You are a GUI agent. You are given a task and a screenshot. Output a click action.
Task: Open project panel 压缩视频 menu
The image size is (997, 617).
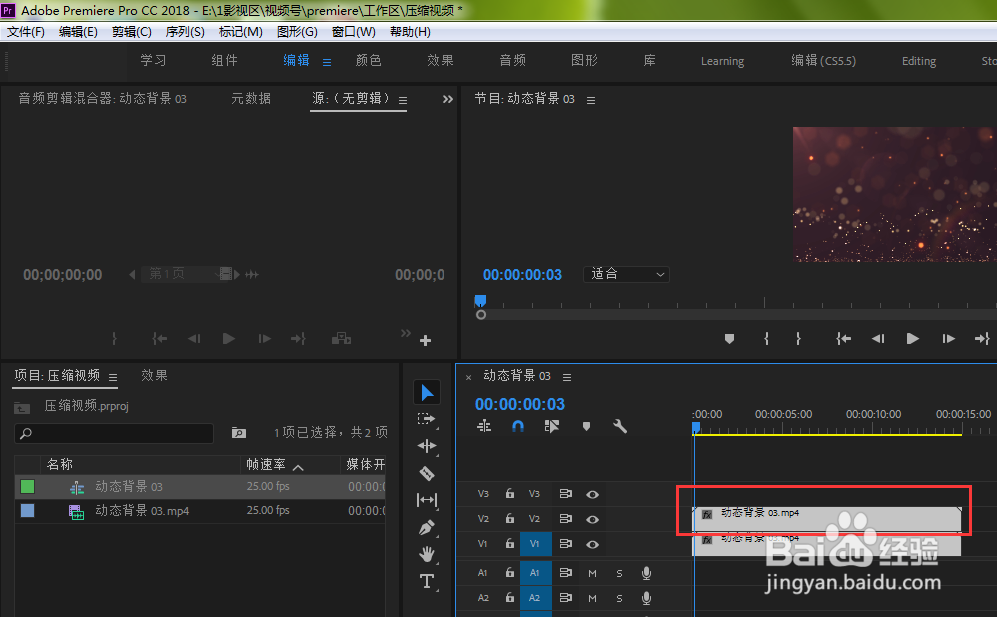[x=113, y=377]
